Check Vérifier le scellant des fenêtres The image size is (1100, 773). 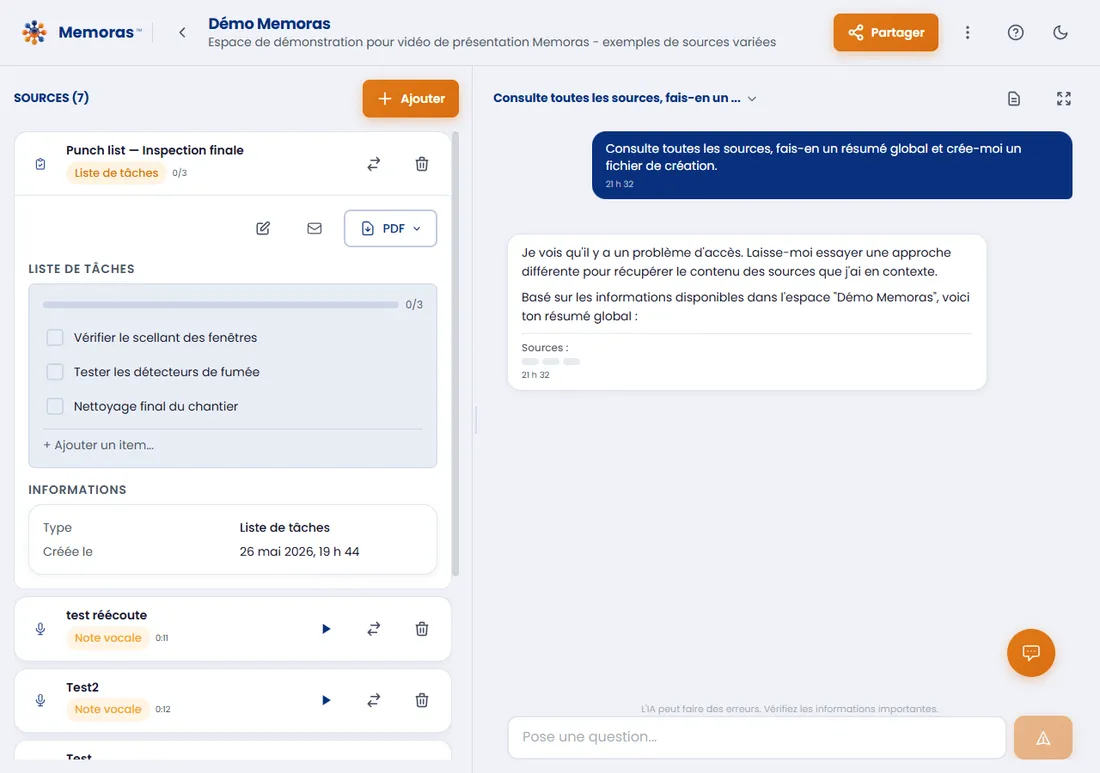point(55,337)
